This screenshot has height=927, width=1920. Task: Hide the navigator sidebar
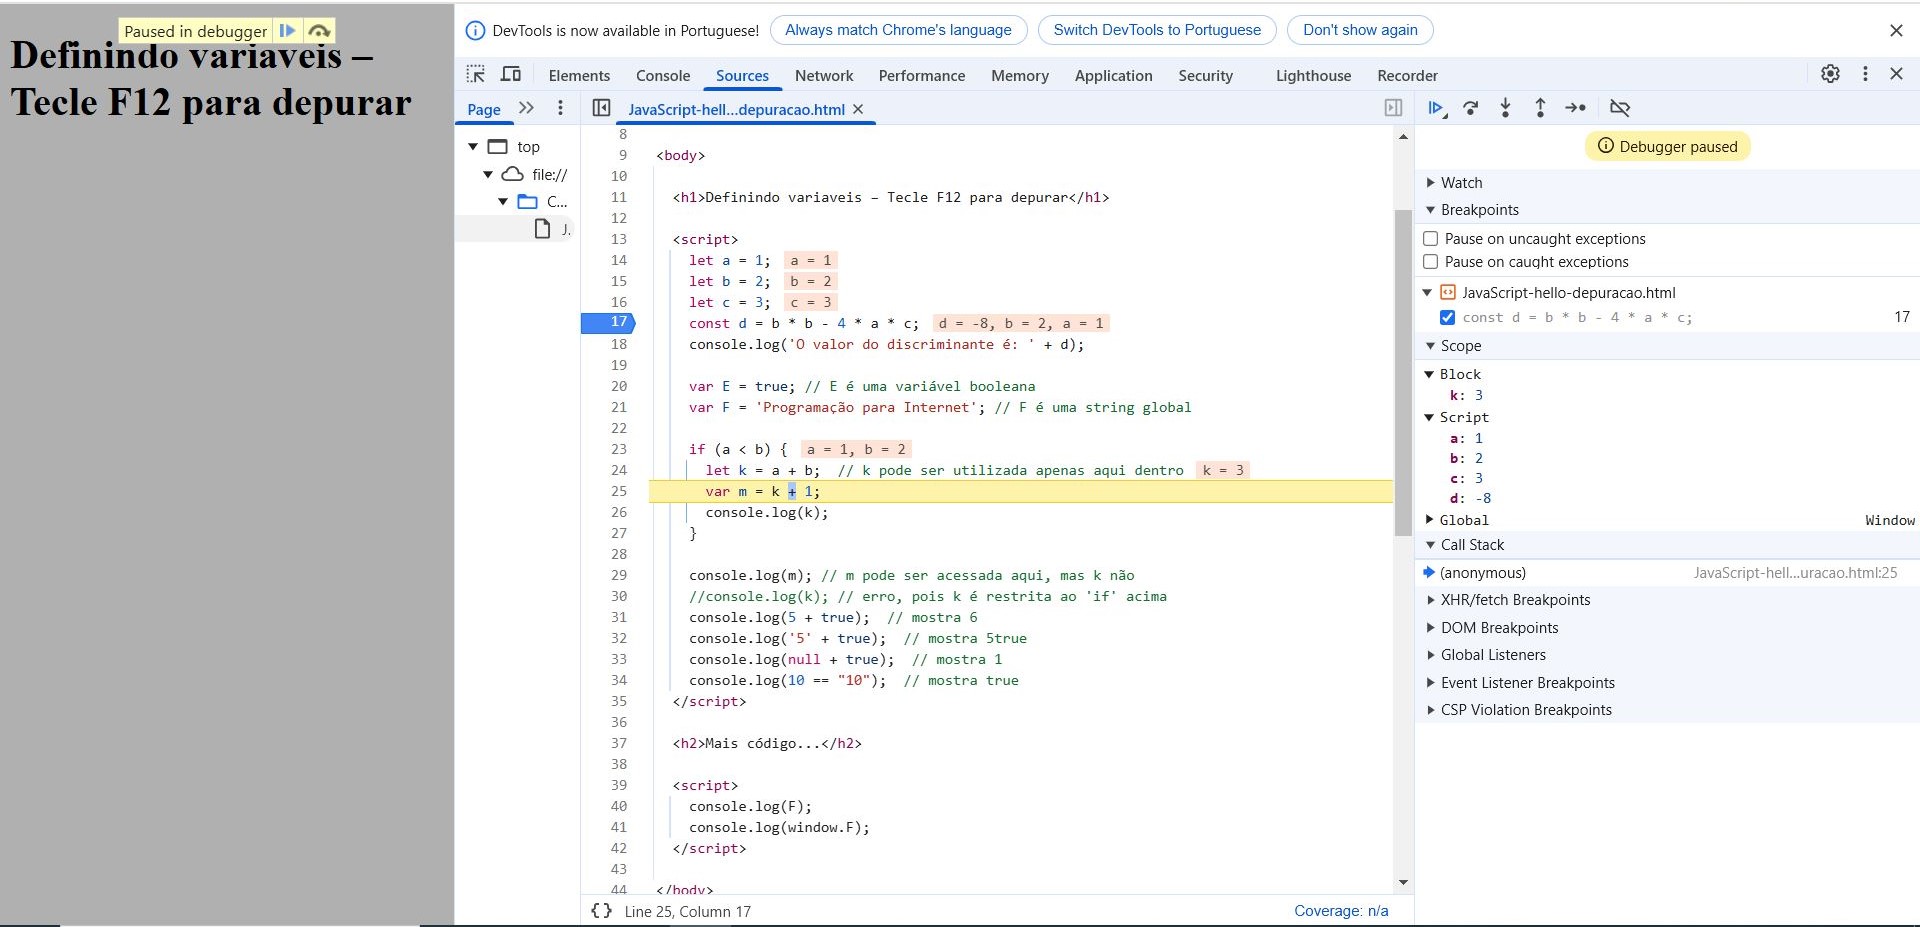(601, 108)
